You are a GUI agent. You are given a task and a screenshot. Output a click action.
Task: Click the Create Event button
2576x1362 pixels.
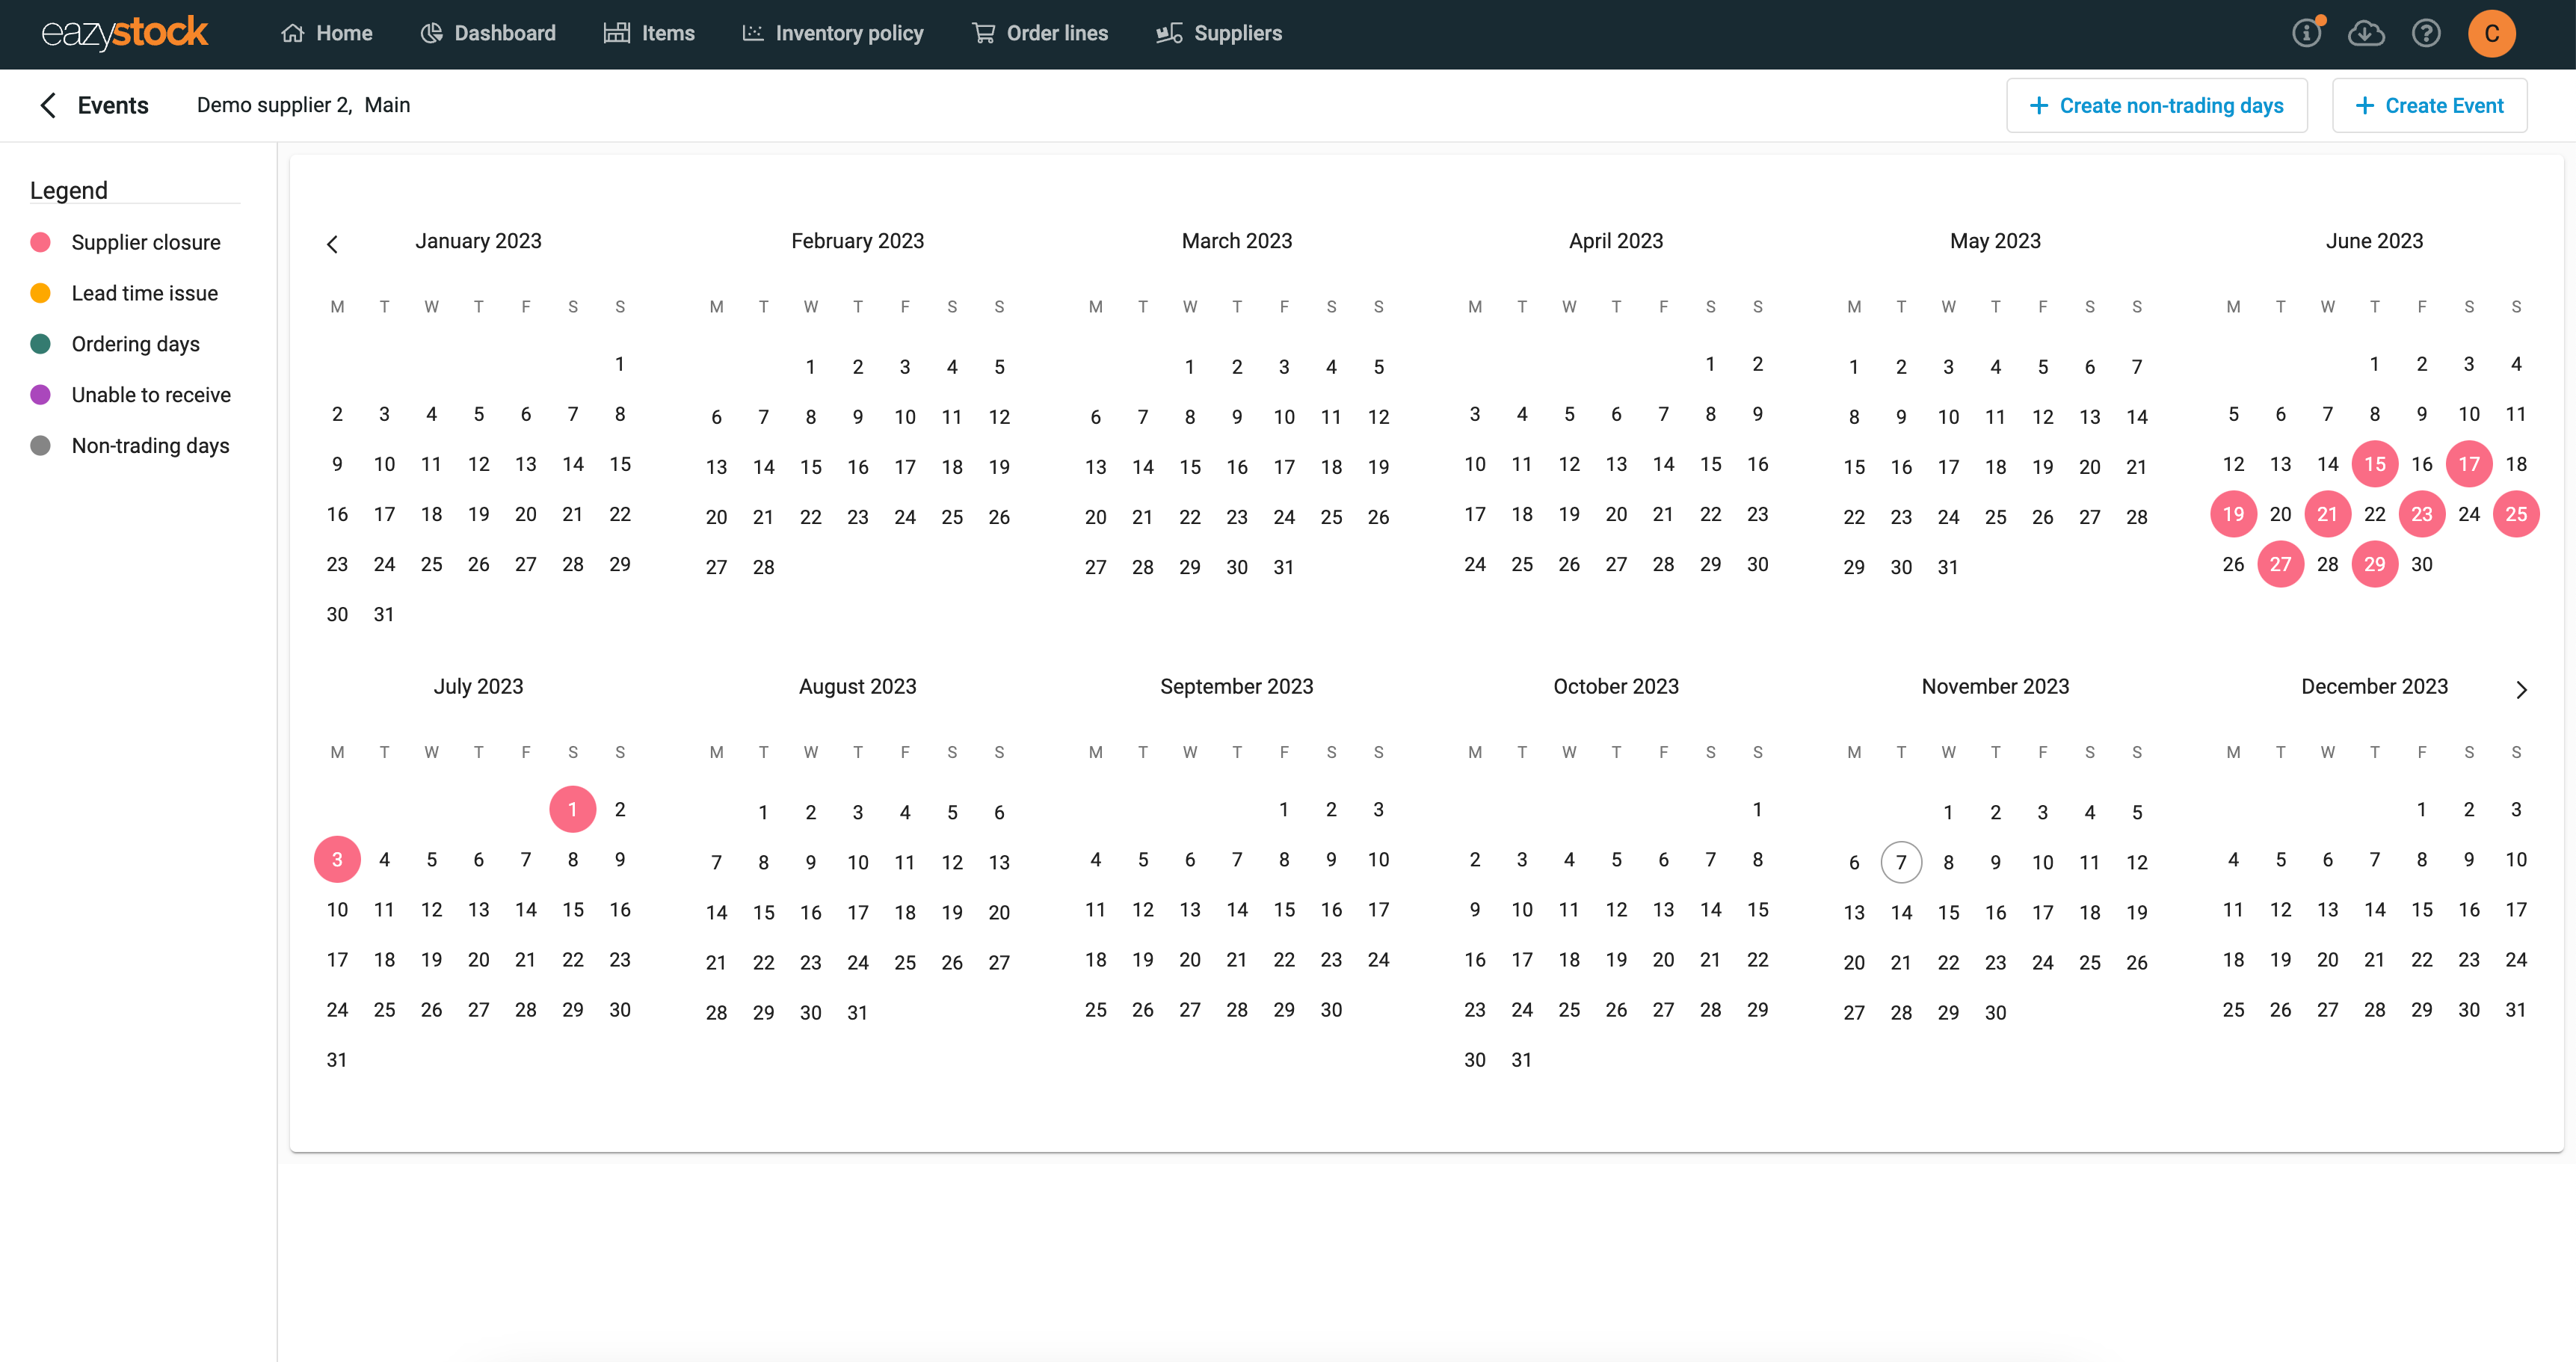(x=2429, y=105)
